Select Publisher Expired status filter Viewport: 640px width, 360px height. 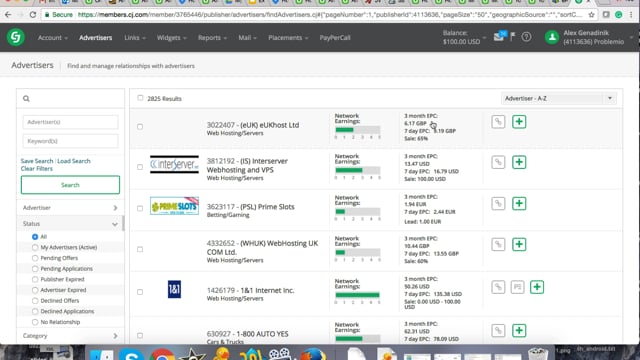coord(35,279)
